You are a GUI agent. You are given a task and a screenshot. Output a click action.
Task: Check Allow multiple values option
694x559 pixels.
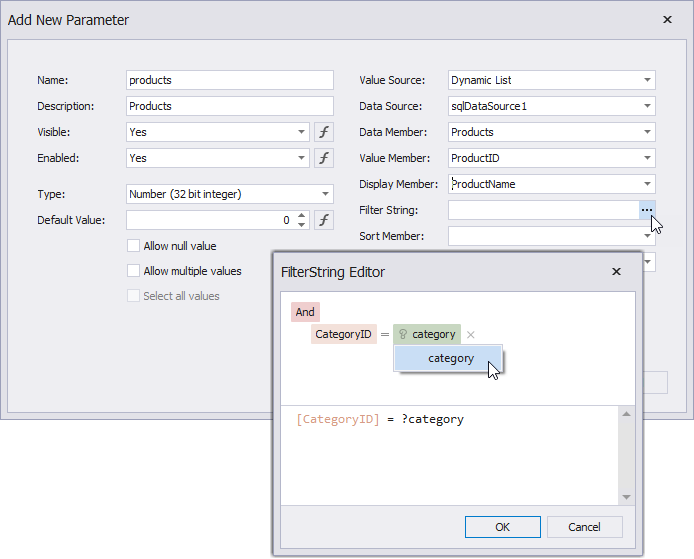133,271
